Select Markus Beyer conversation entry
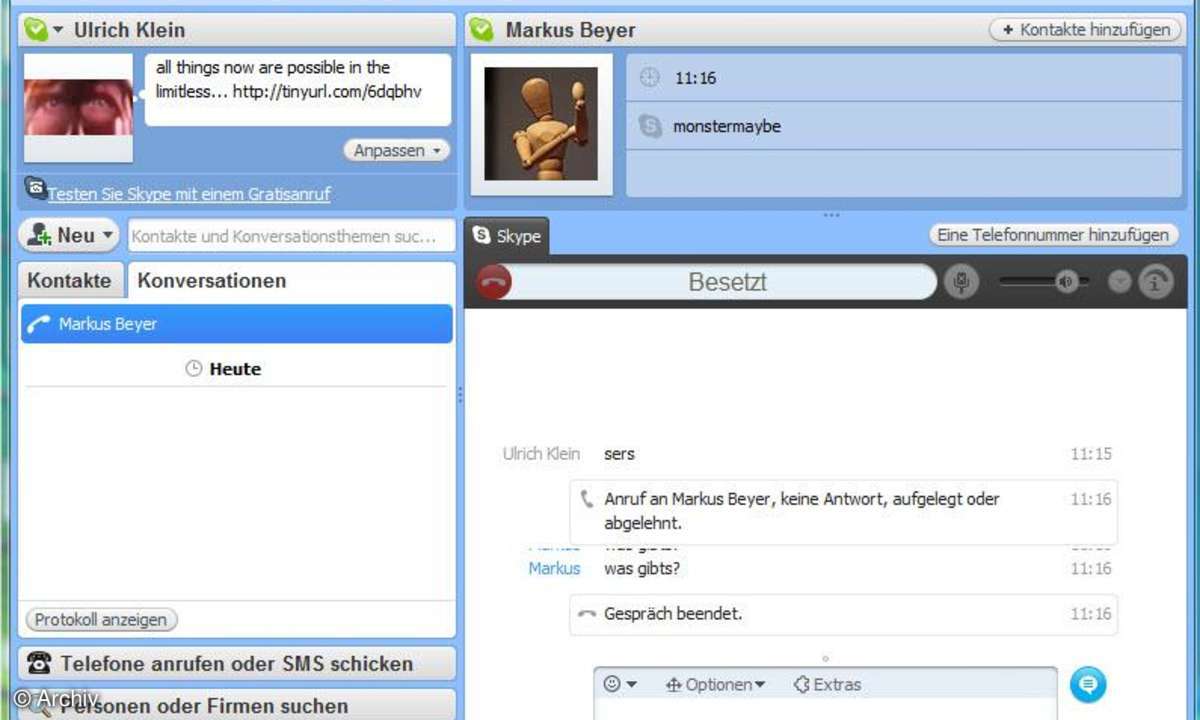 237,324
